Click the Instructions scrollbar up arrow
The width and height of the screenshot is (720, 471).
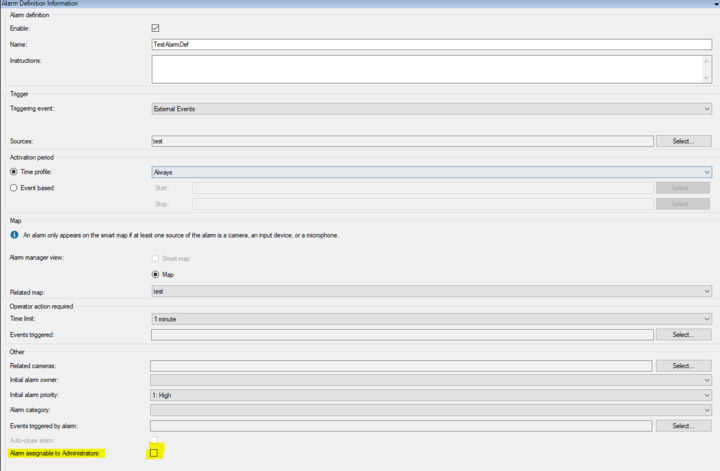pyautogui.click(x=707, y=61)
